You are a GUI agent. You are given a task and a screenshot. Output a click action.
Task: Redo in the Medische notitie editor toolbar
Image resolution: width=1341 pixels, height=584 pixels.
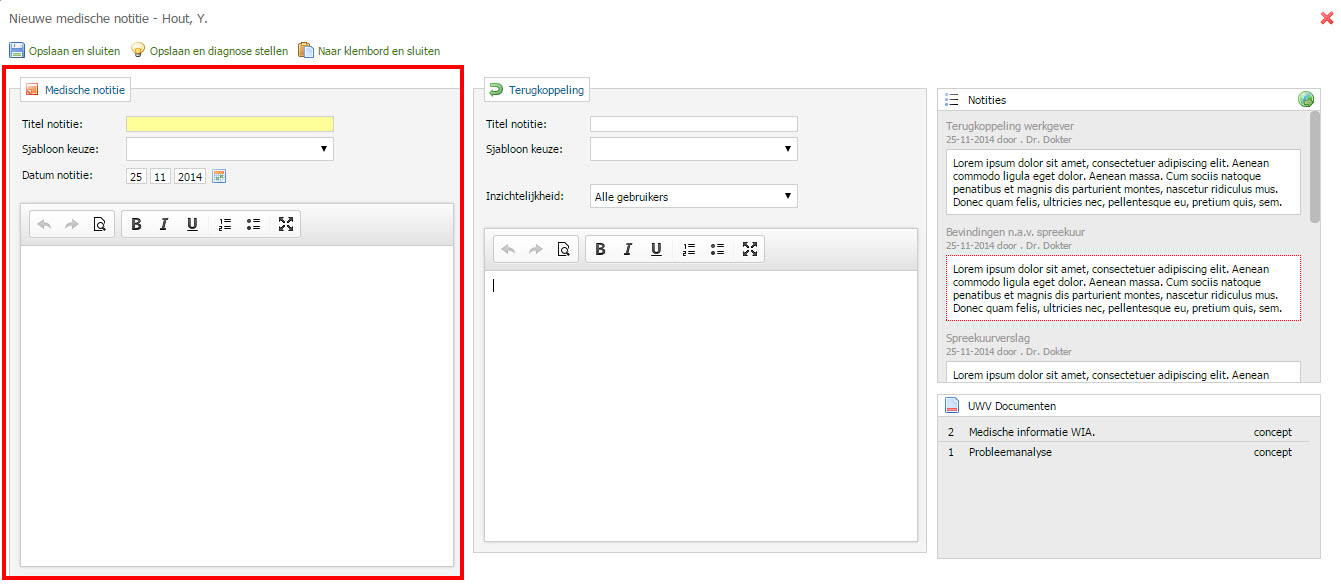[x=72, y=225]
